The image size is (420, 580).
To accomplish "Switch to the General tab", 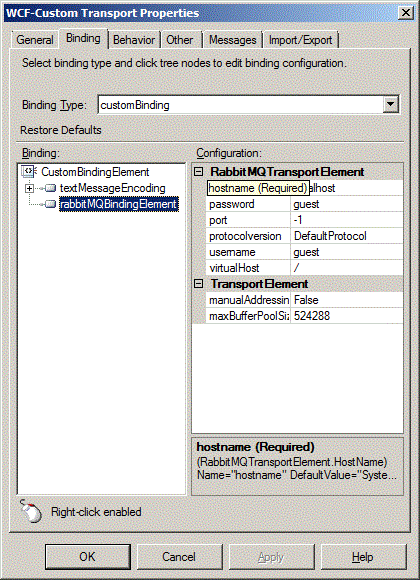I will pos(35,40).
